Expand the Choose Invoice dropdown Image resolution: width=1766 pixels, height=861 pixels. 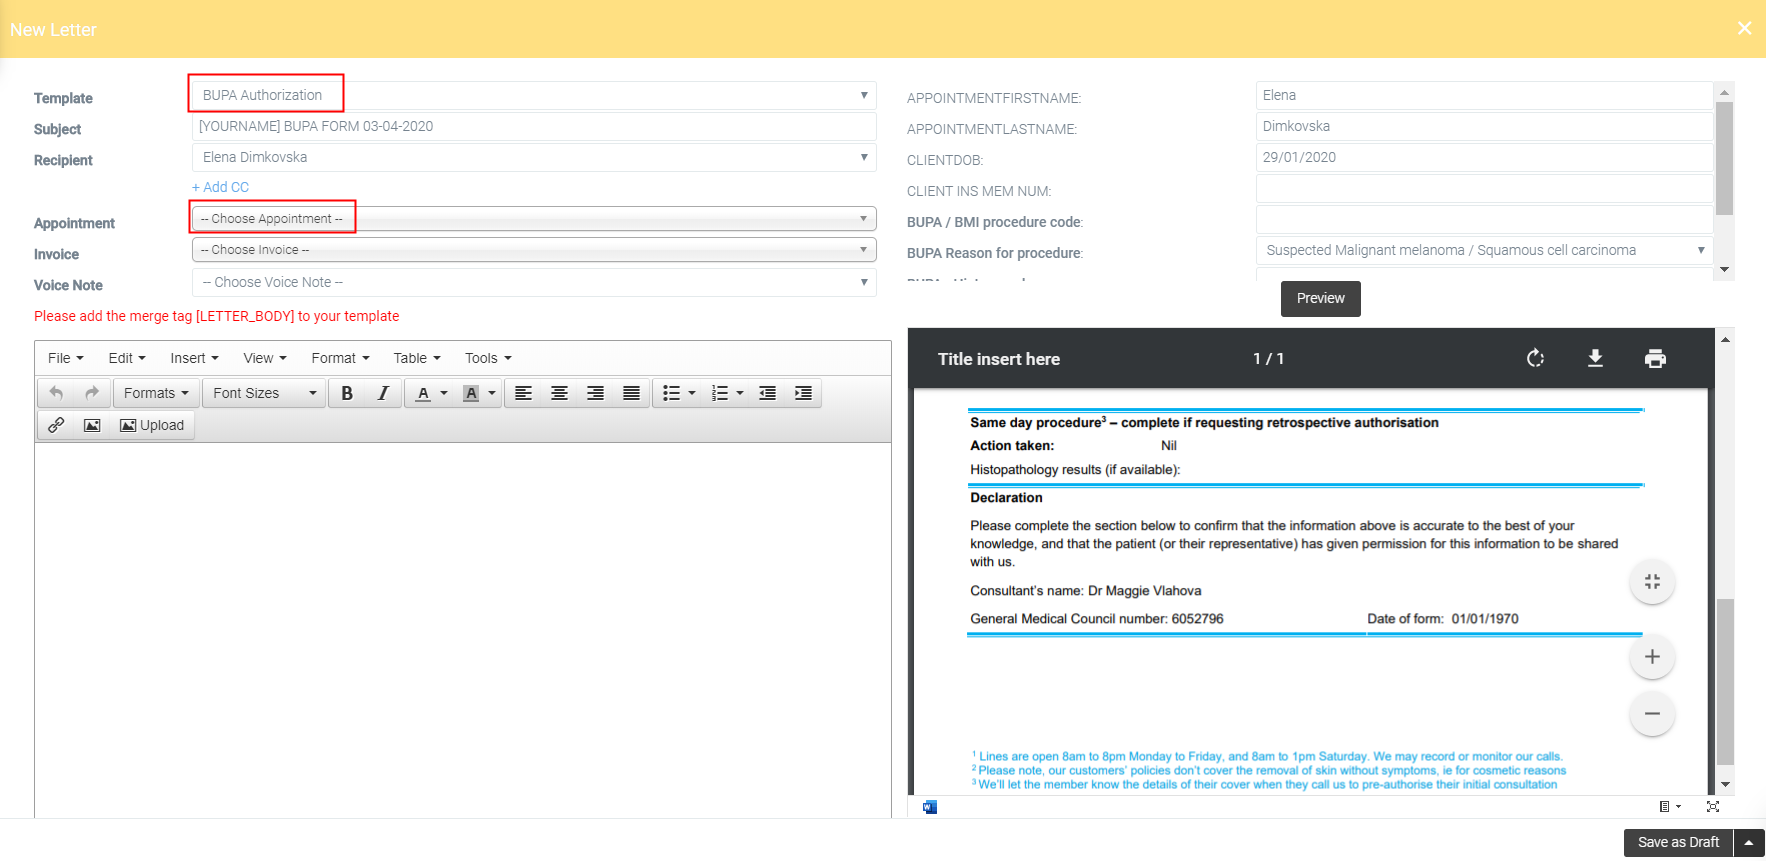pos(534,250)
